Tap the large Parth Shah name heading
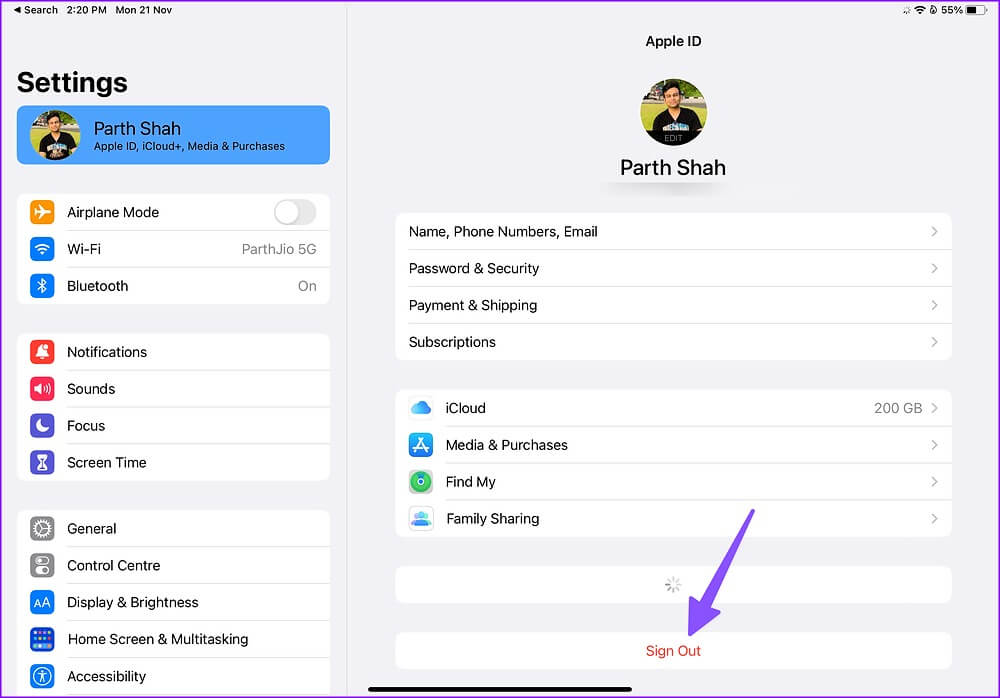The height and width of the screenshot is (698, 1000). click(673, 167)
